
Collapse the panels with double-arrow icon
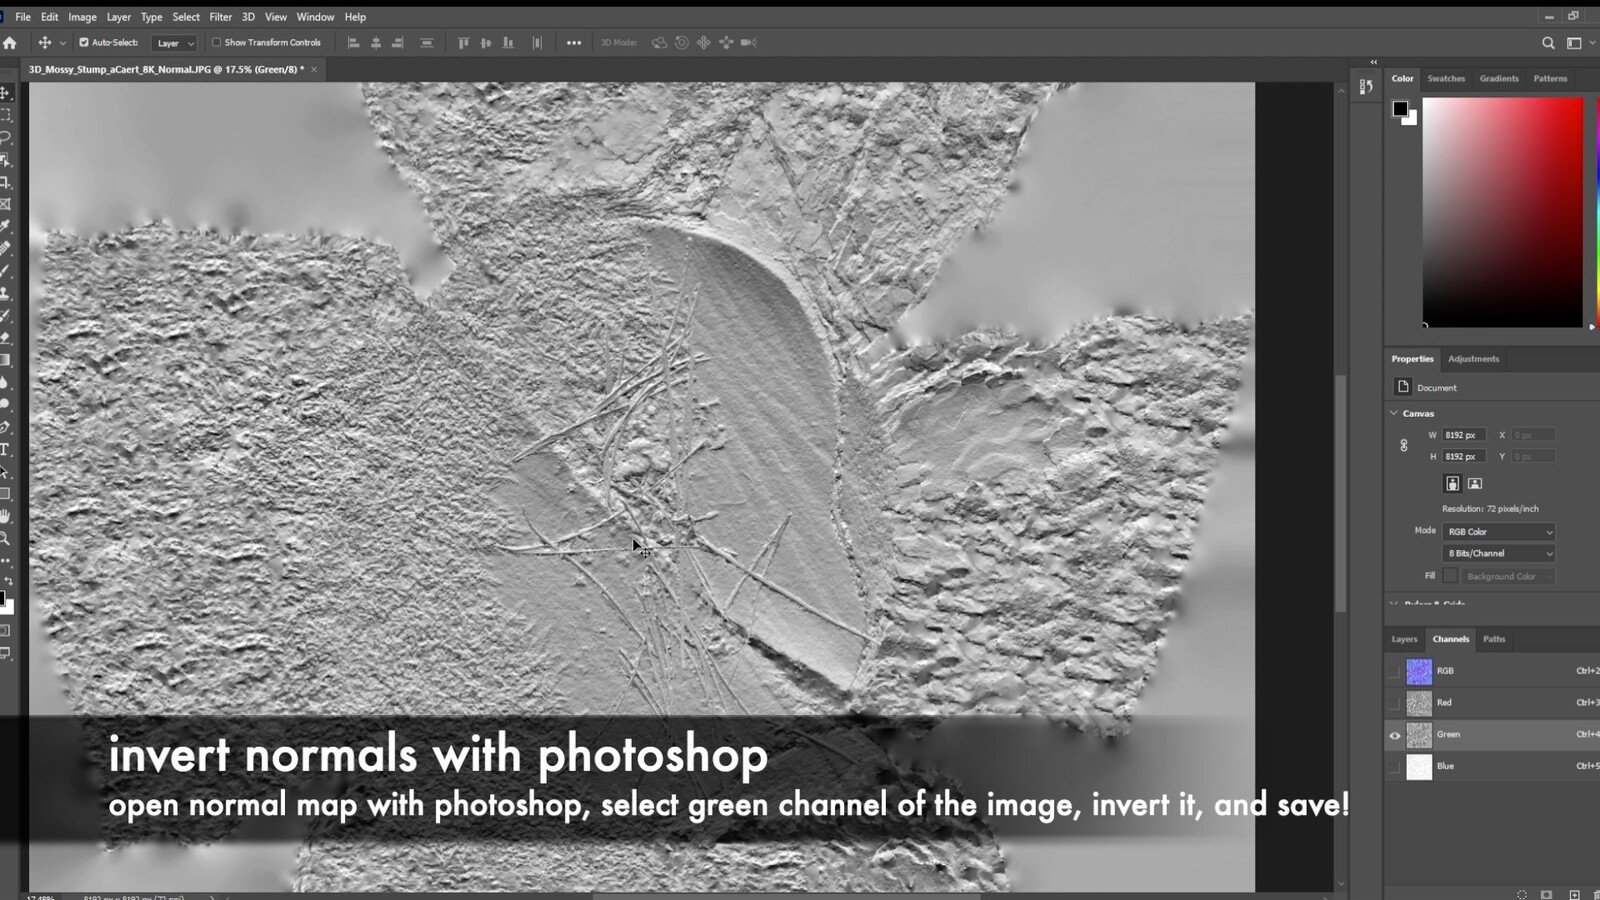[1373, 62]
